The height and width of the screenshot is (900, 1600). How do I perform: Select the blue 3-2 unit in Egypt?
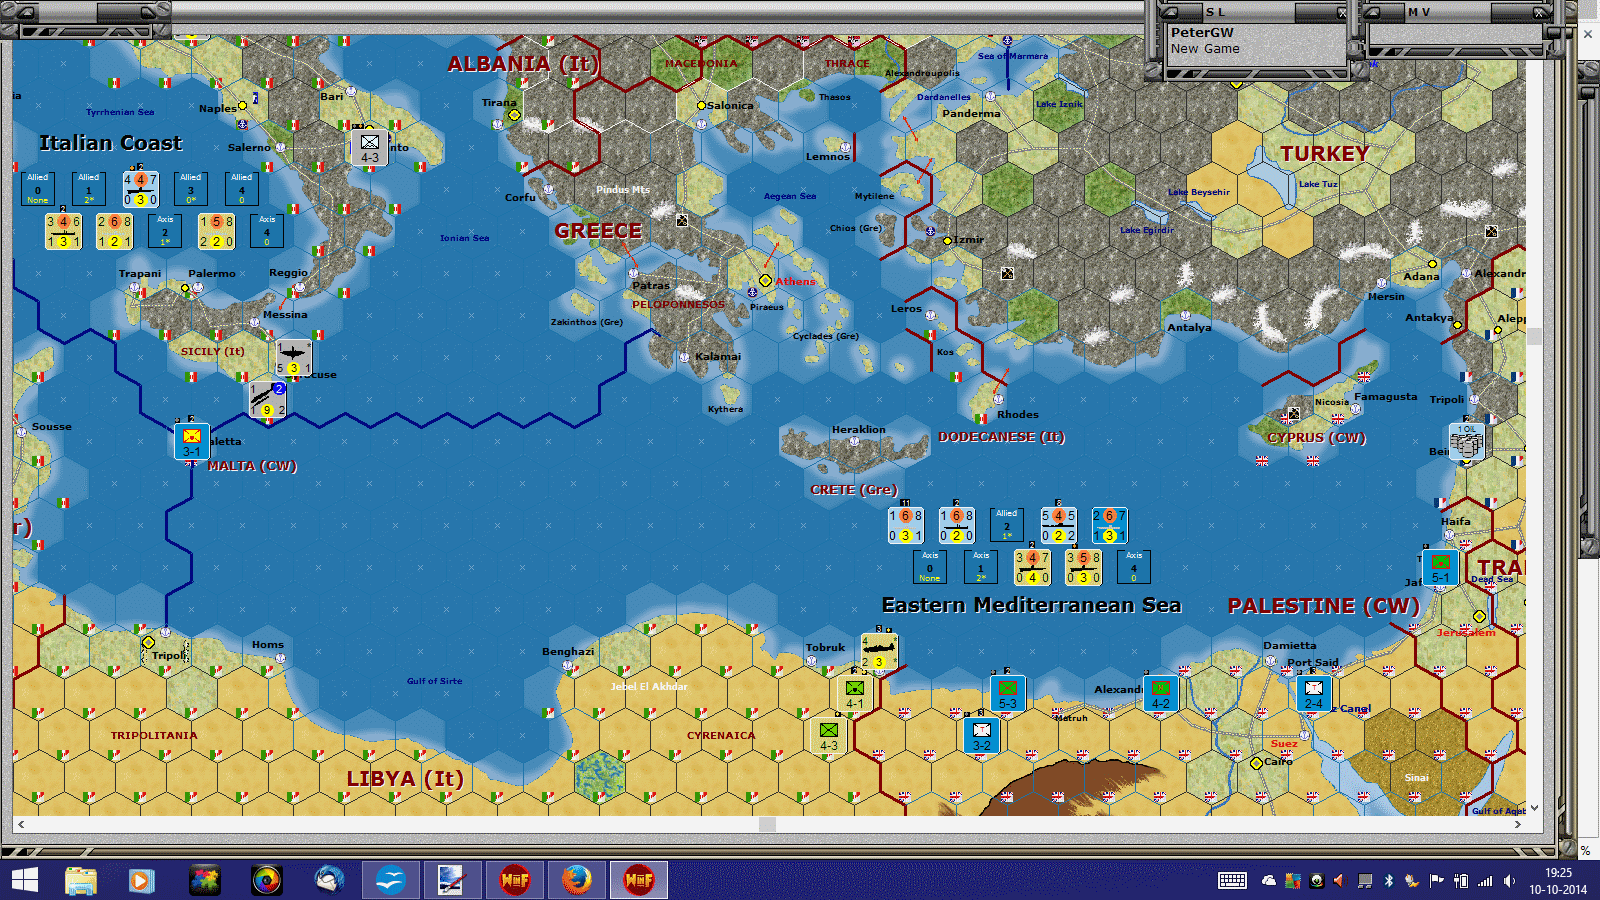[982, 736]
